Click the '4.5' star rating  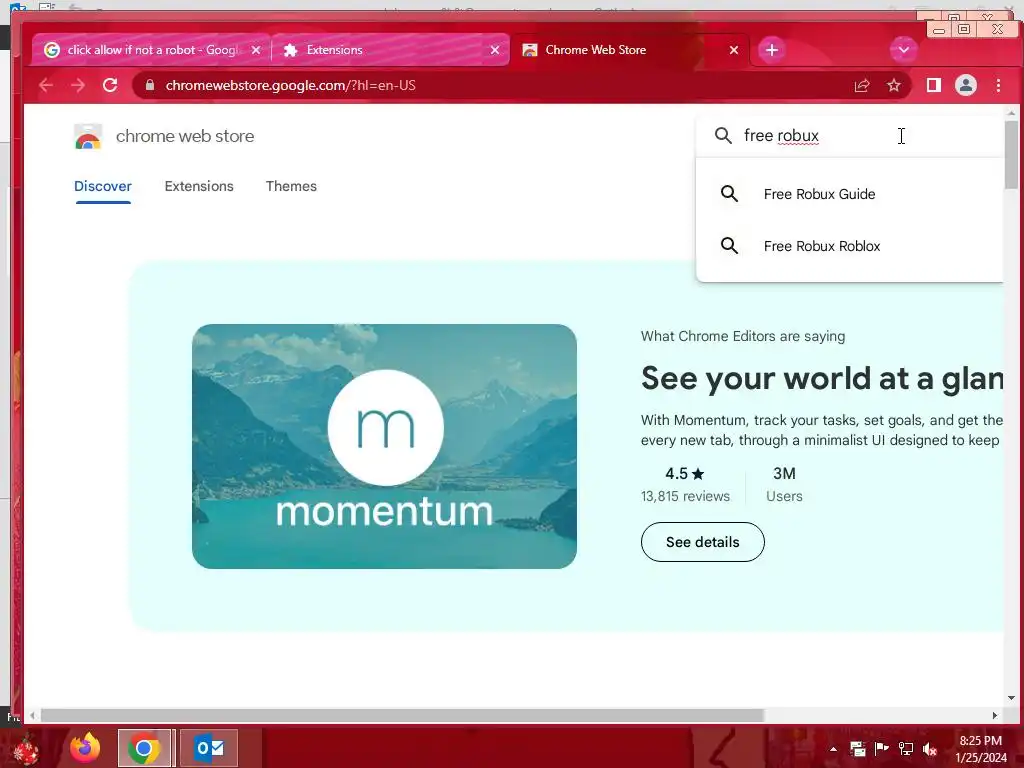coord(684,473)
